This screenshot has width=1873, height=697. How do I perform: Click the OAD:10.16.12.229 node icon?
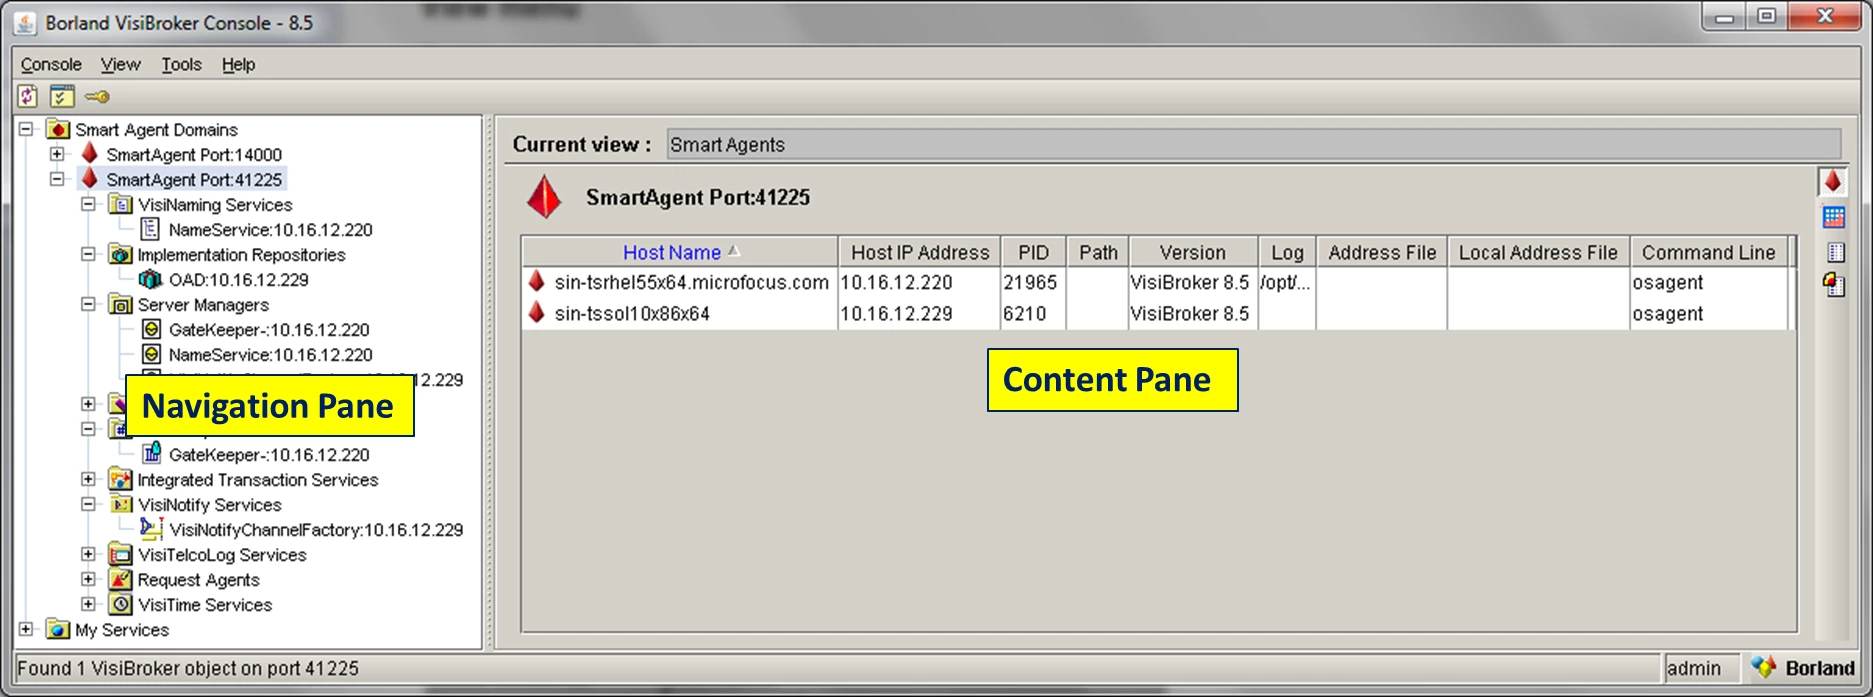point(151,279)
